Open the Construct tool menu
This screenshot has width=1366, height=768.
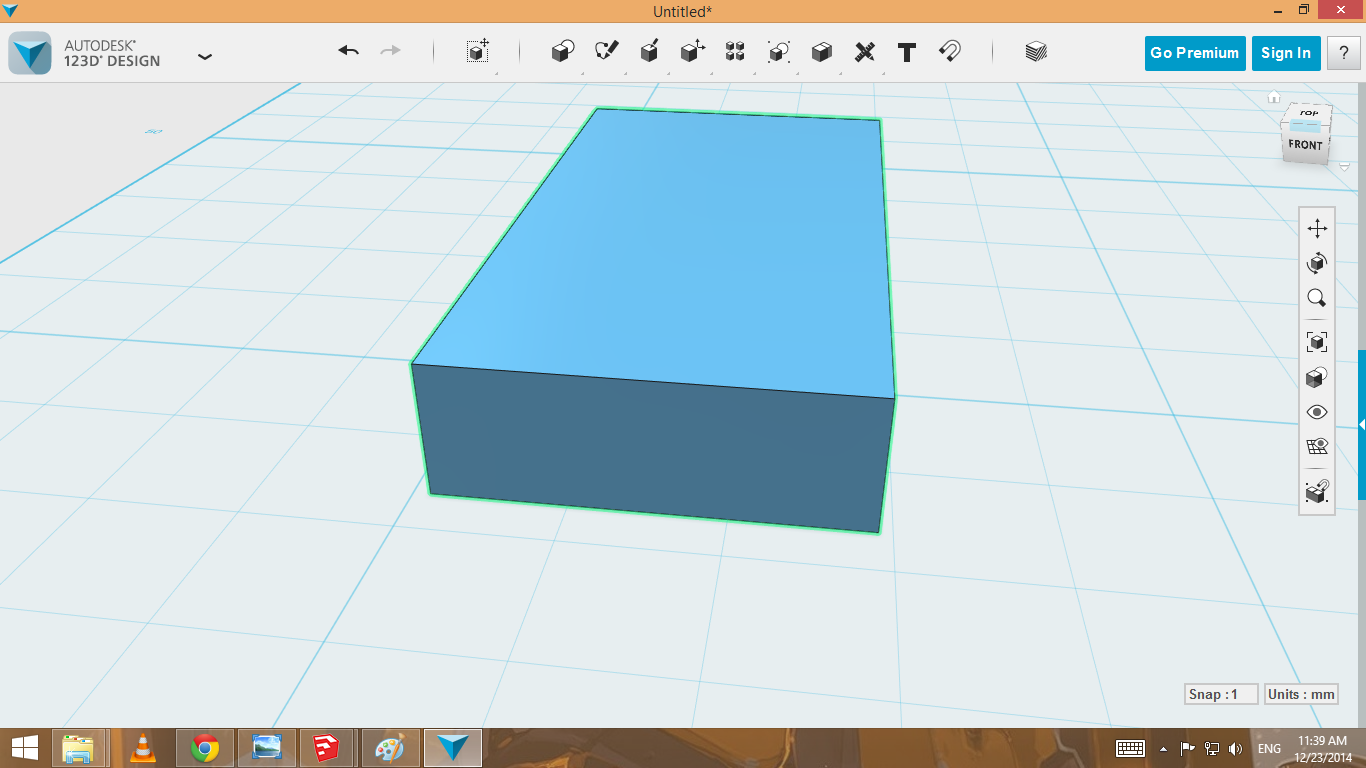pyautogui.click(x=649, y=52)
